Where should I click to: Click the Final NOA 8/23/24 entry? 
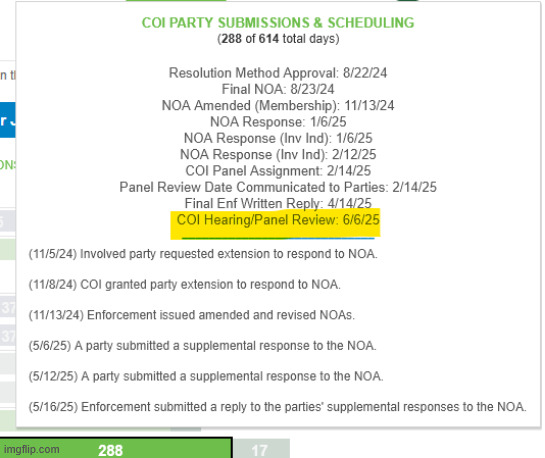pyautogui.click(x=278, y=89)
